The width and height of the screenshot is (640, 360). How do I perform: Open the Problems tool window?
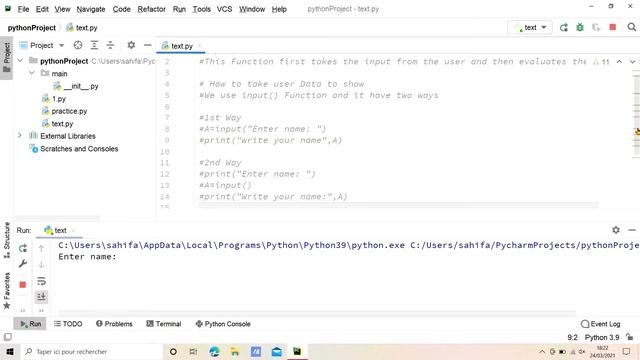(x=114, y=324)
